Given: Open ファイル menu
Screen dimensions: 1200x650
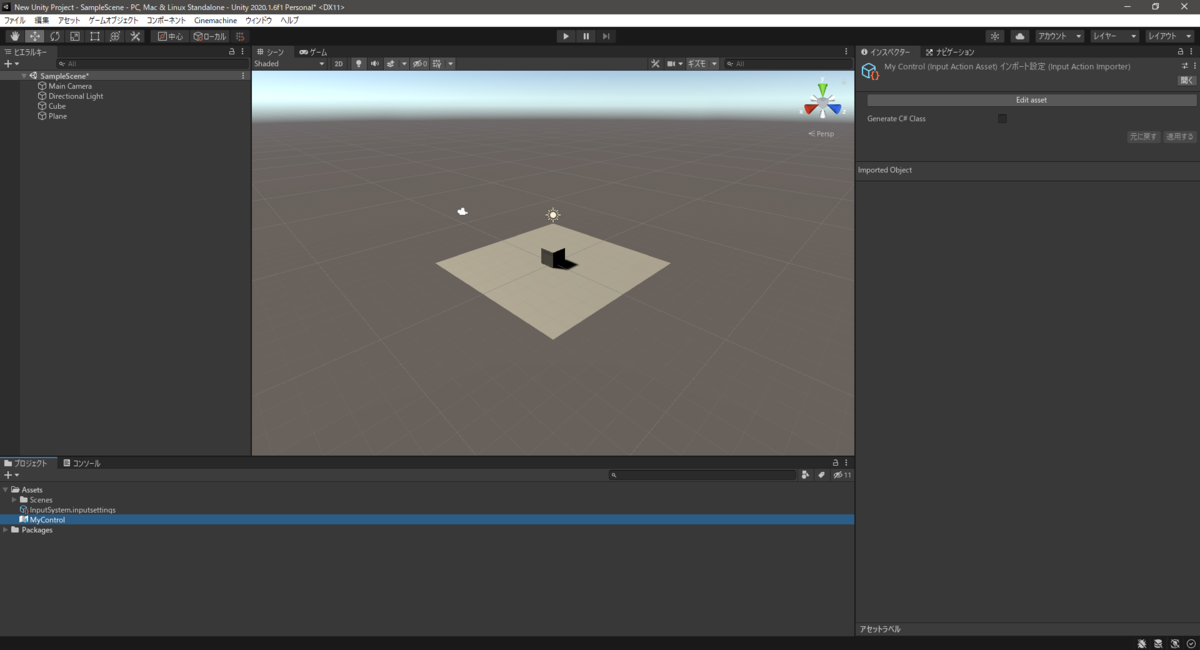Looking at the screenshot, I should (15, 20).
